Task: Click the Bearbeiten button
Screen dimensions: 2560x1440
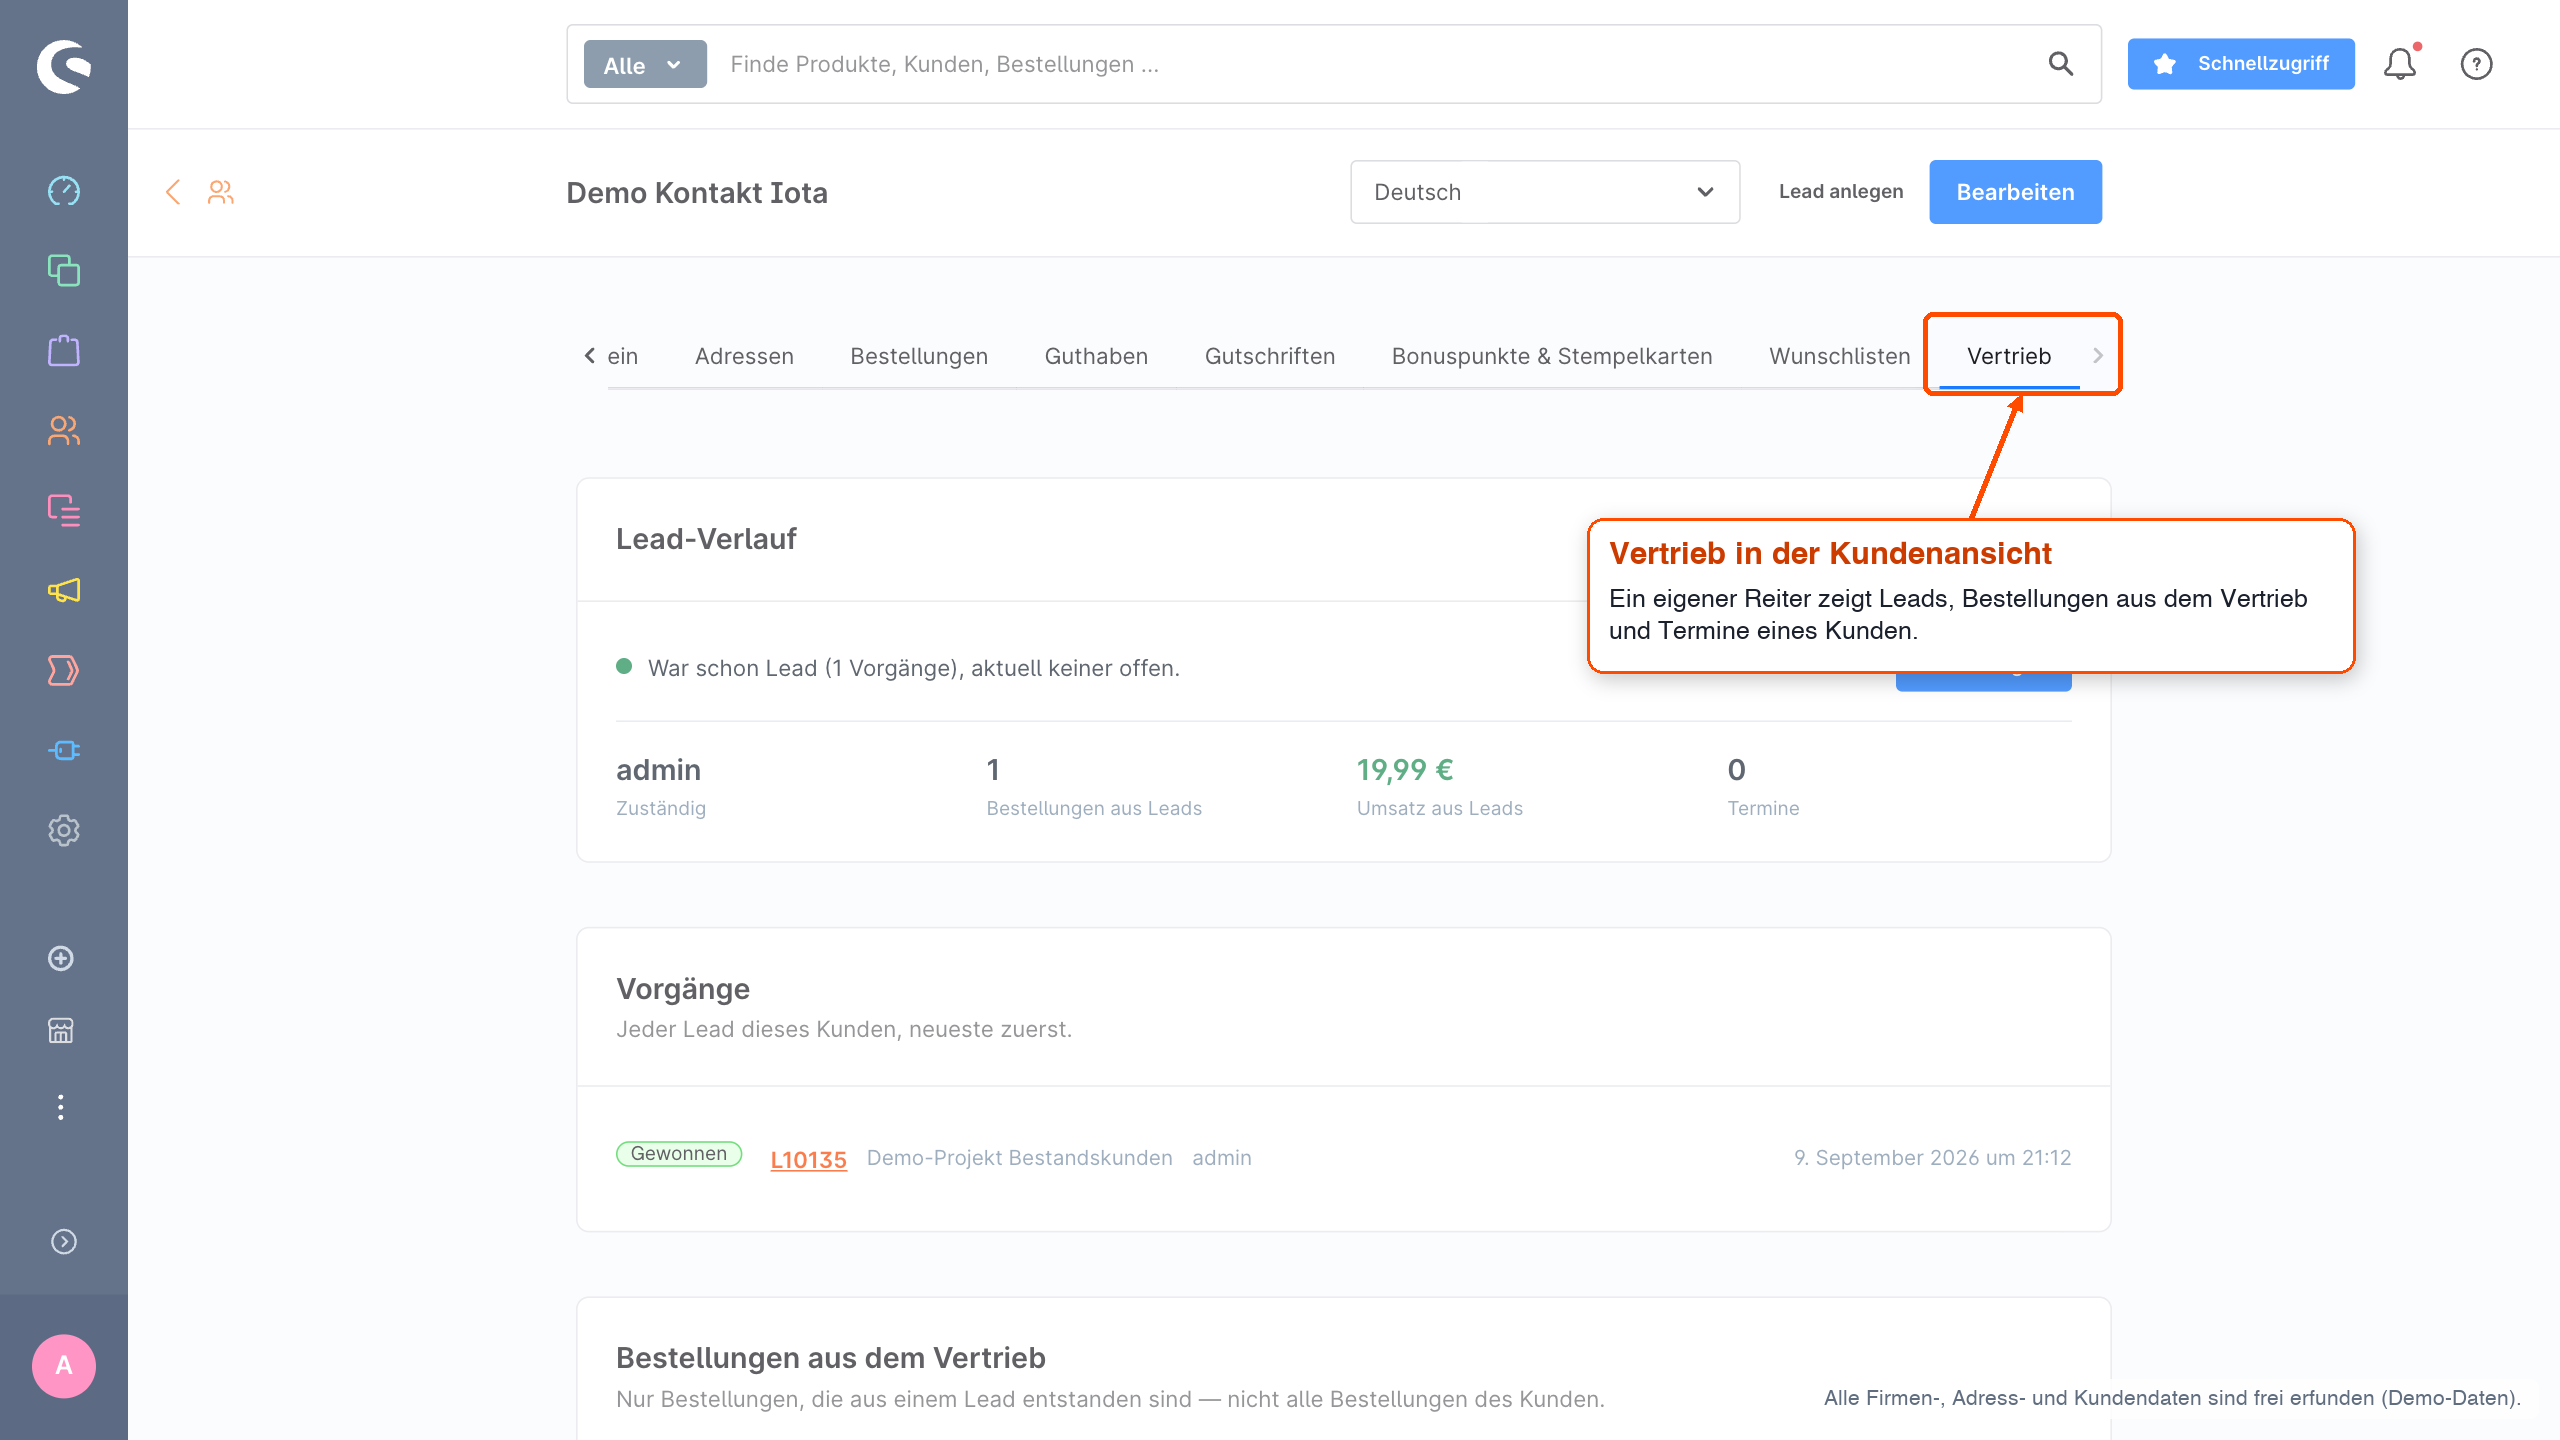Action: pyautogui.click(x=2016, y=192)
